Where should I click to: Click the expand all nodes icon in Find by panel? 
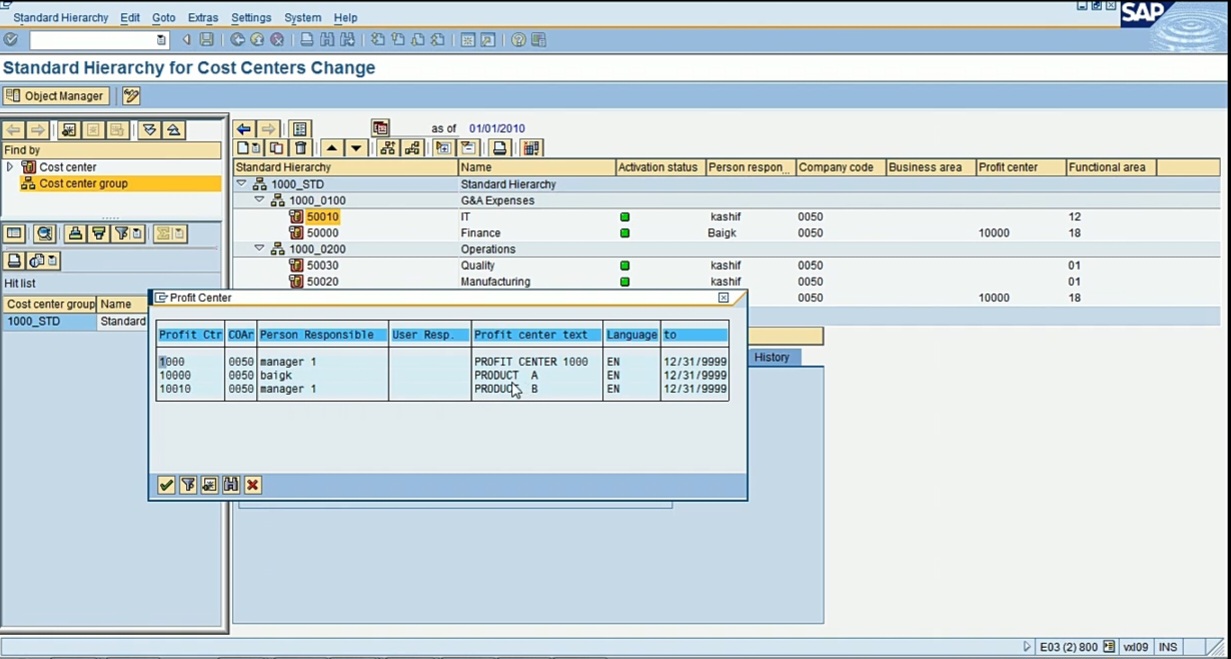click(149, 130)
